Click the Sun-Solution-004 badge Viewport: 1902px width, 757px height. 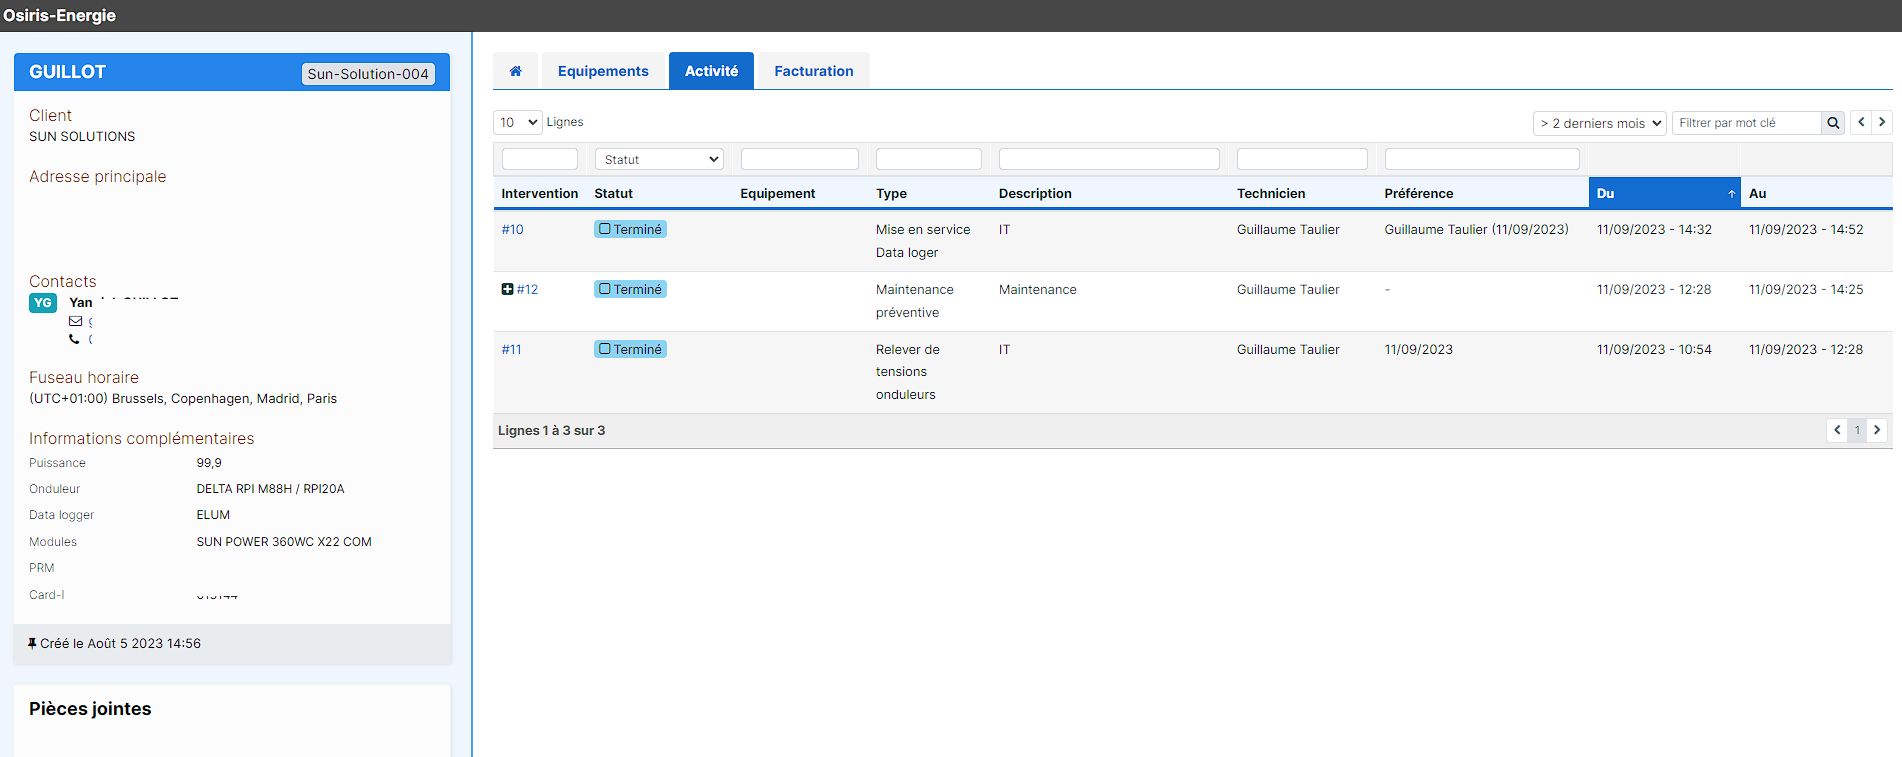(368, 74)
